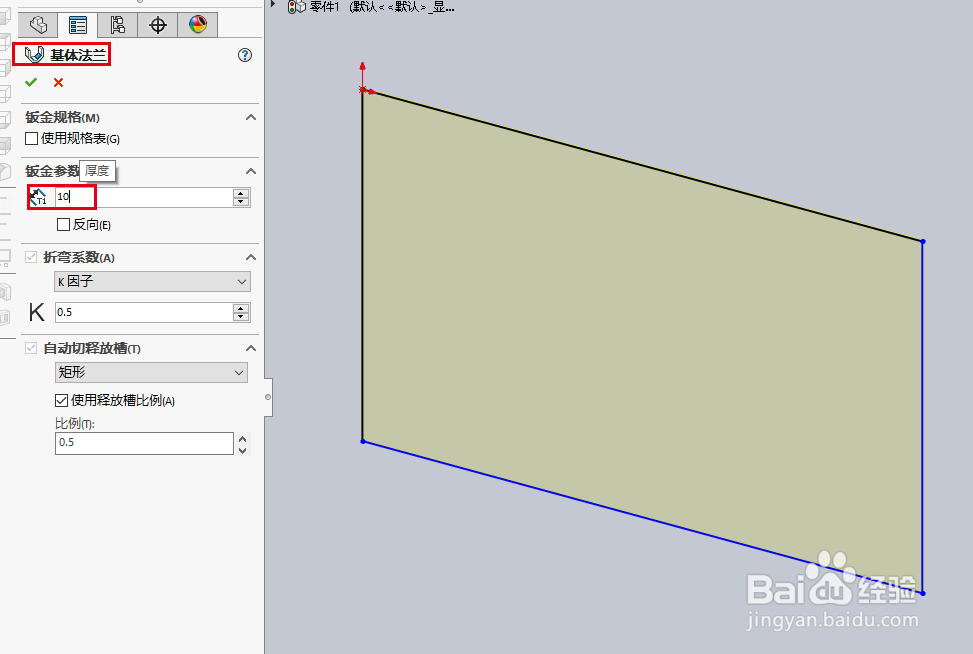Open the ConfigurationManager tab

click(117, 24)
